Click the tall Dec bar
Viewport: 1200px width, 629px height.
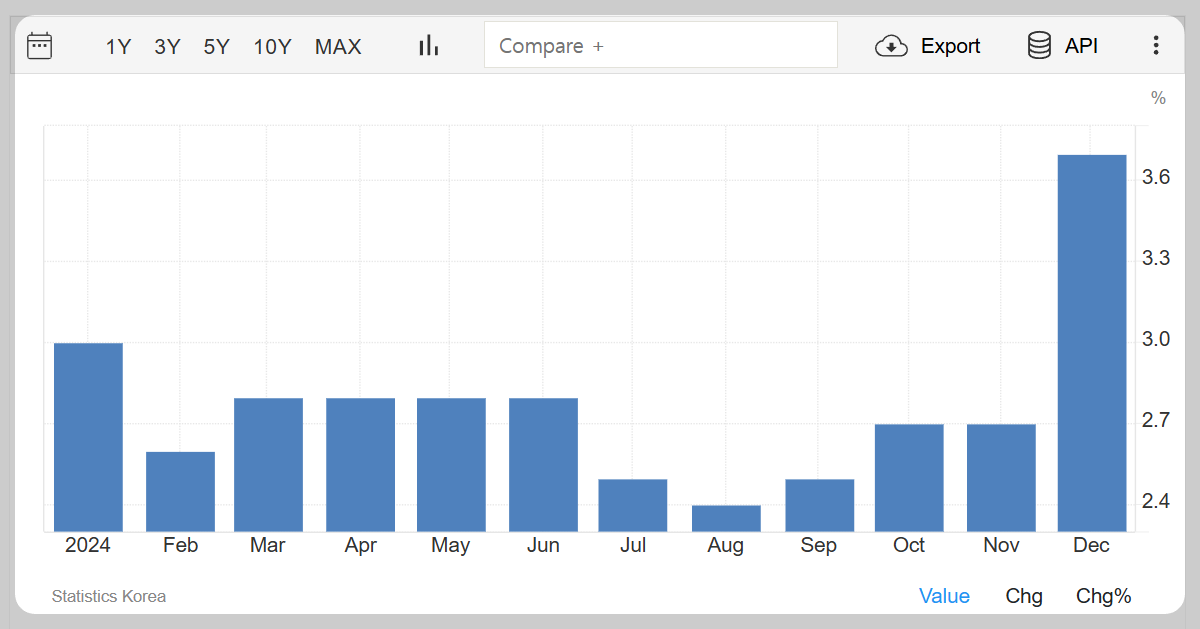(x=1092, y=343)
